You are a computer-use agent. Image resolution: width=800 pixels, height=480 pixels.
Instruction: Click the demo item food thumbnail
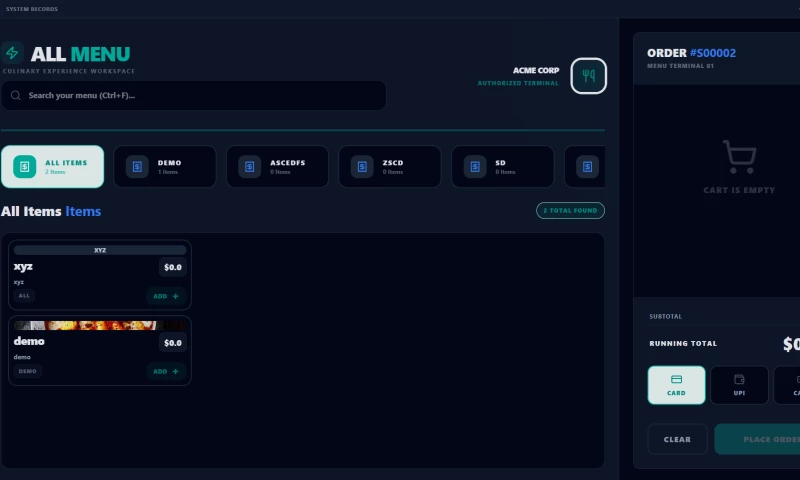pos(100,325)
